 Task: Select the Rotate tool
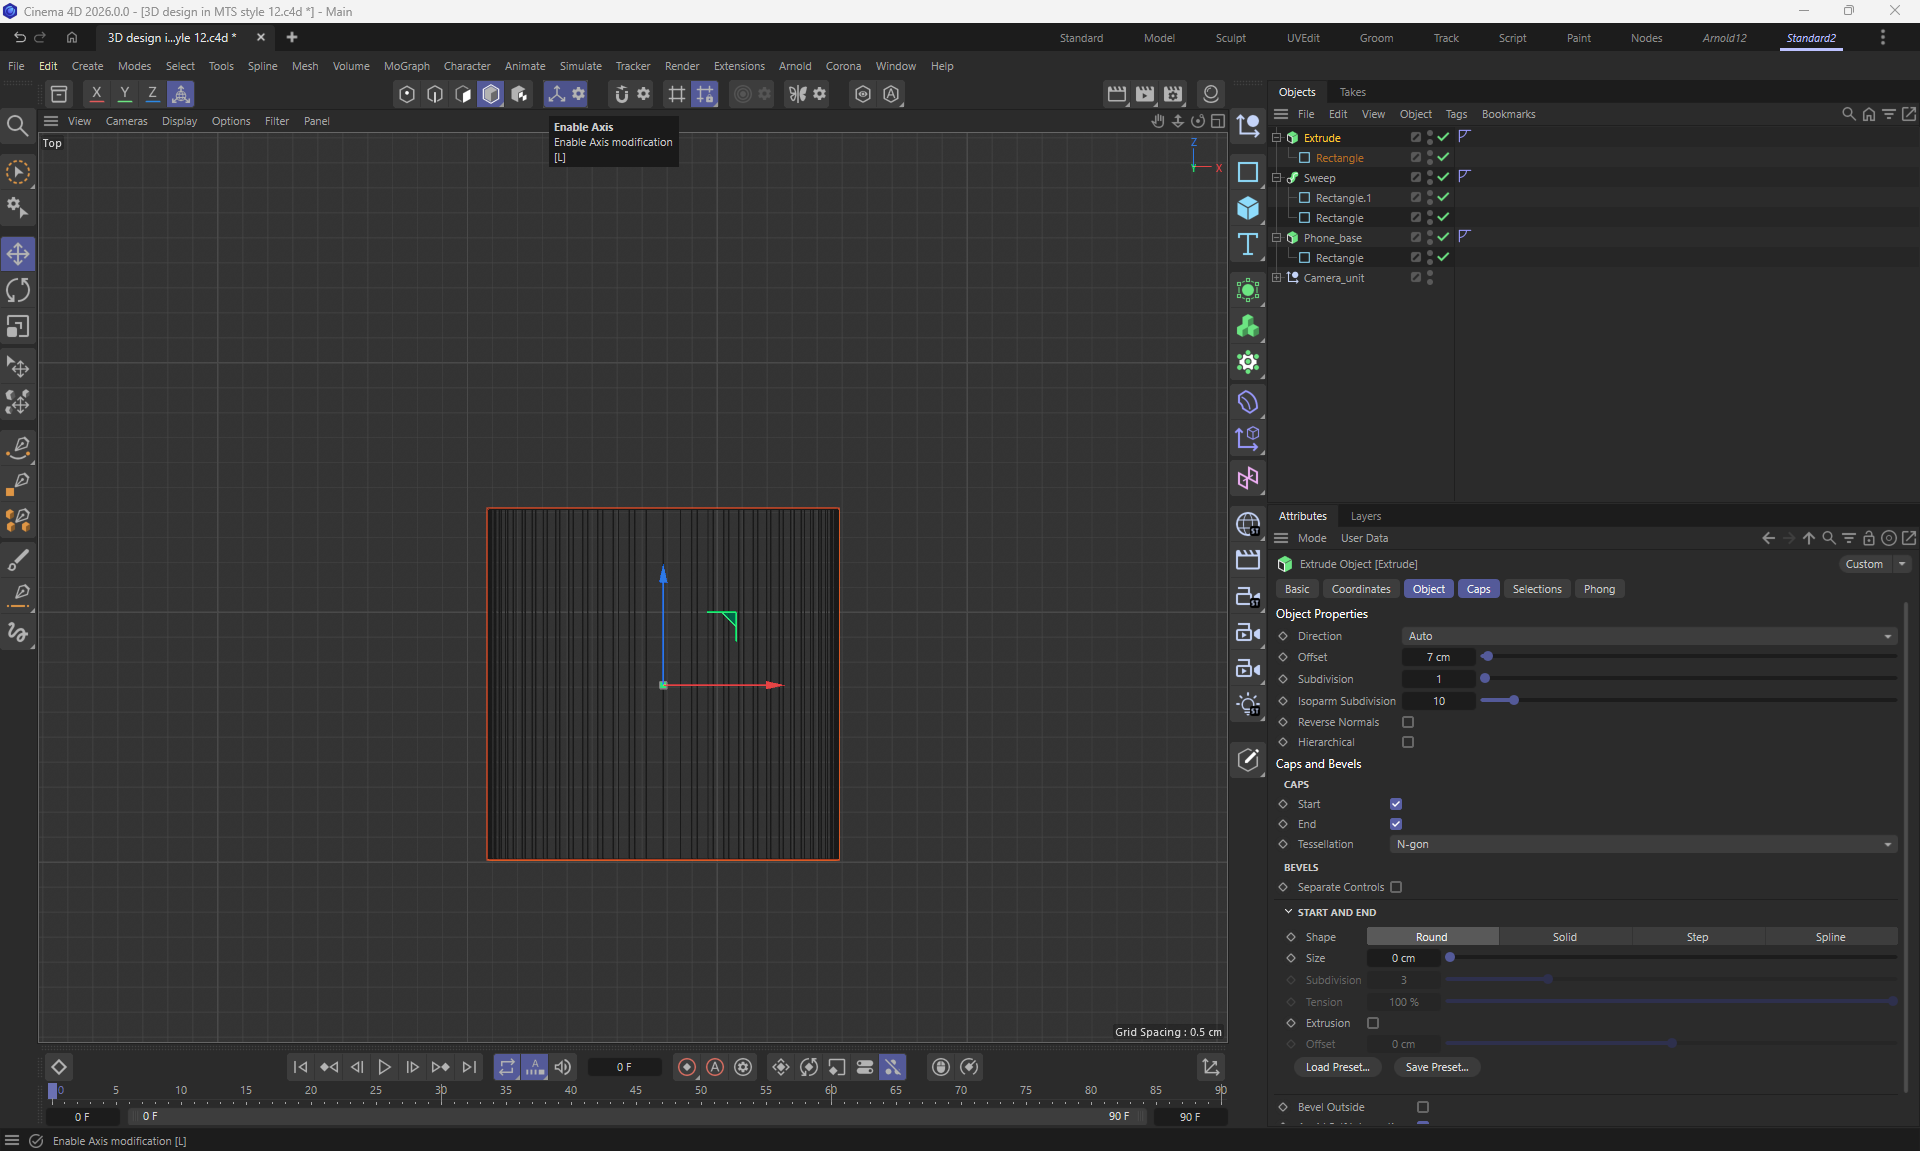click(18, 290)
